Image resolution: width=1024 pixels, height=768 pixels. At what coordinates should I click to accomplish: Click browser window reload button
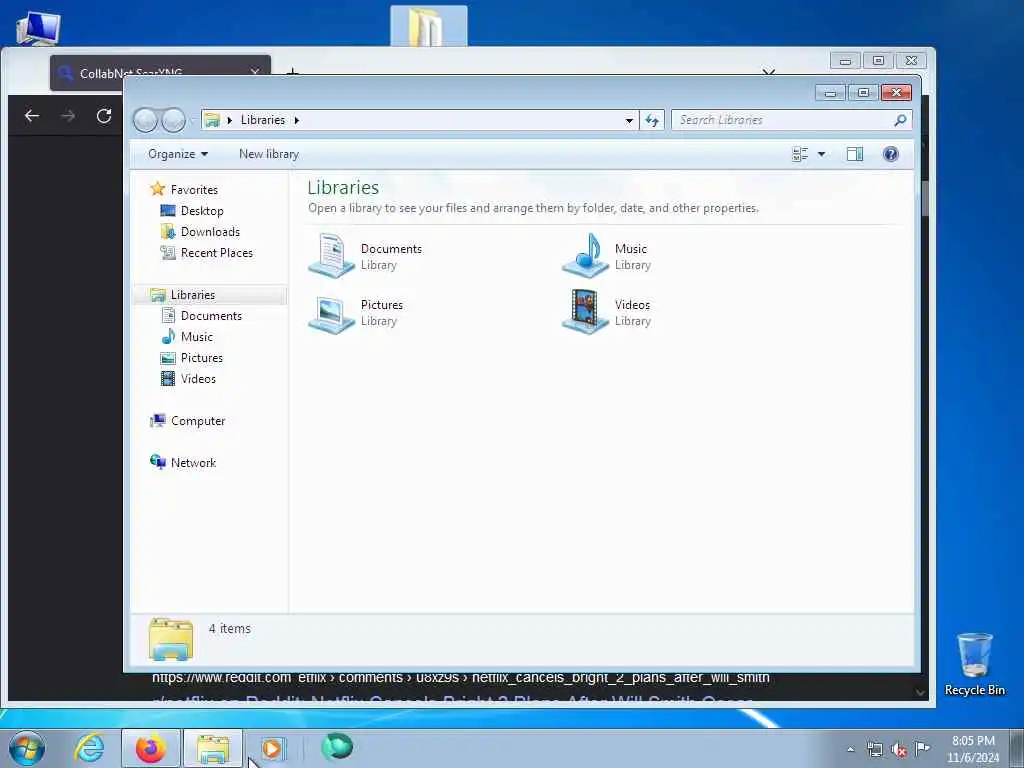click(x=104, y=116)
